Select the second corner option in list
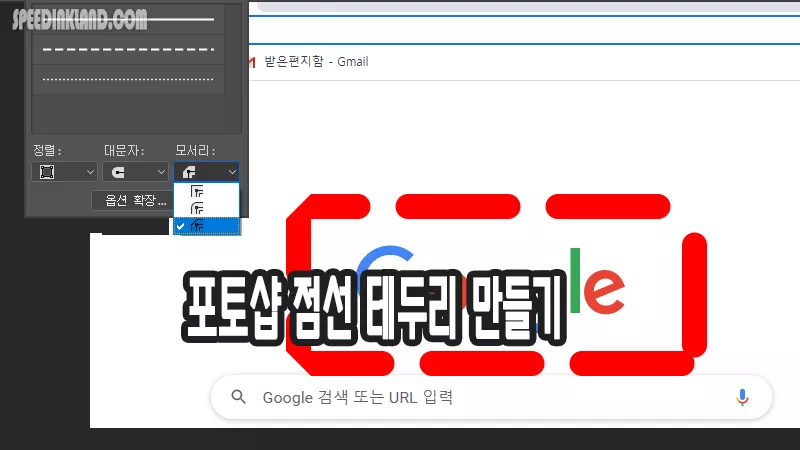The width and height of the screenshot is (800, 450). pyautogui.click(x=207, y=209)
